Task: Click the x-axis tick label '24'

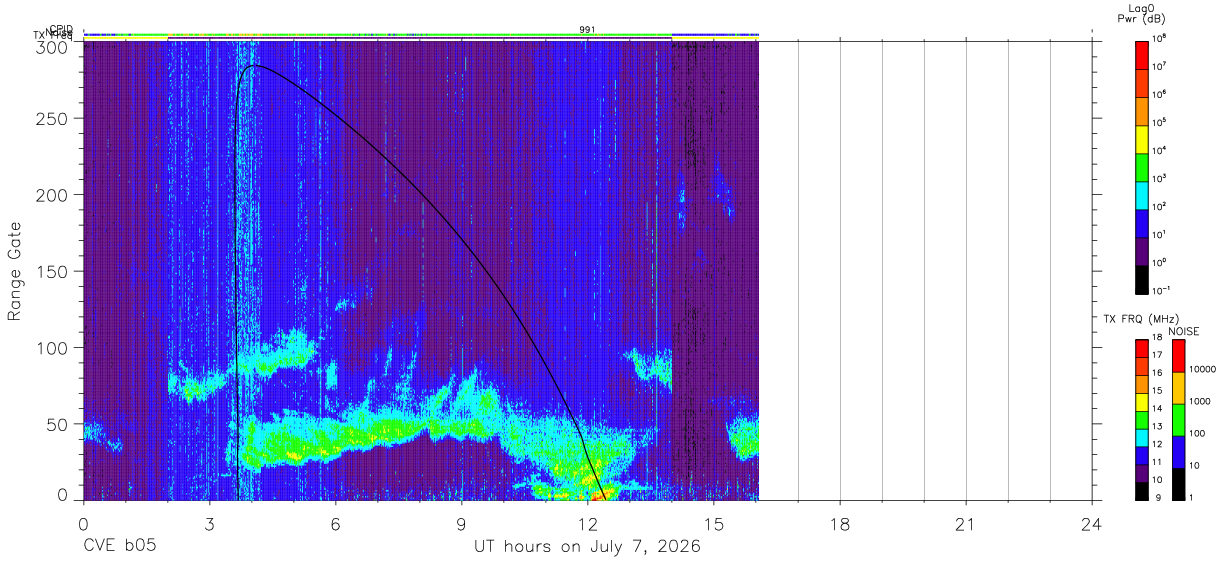Action: pos(1092,524)
